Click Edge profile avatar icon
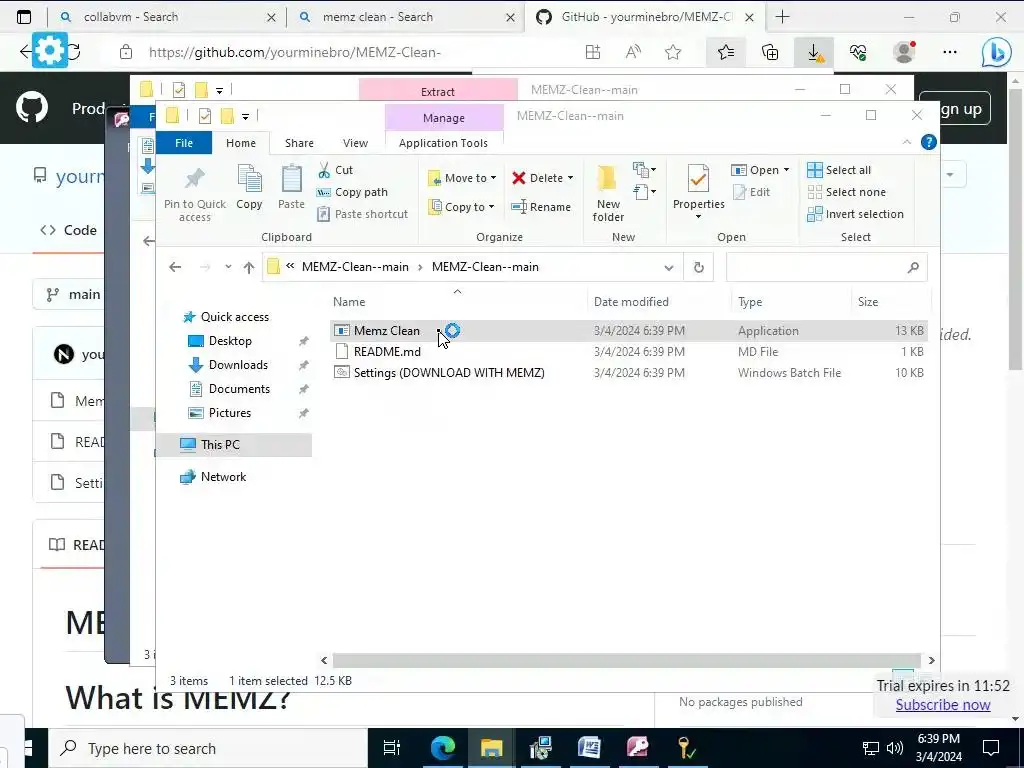 coord(904,52)
